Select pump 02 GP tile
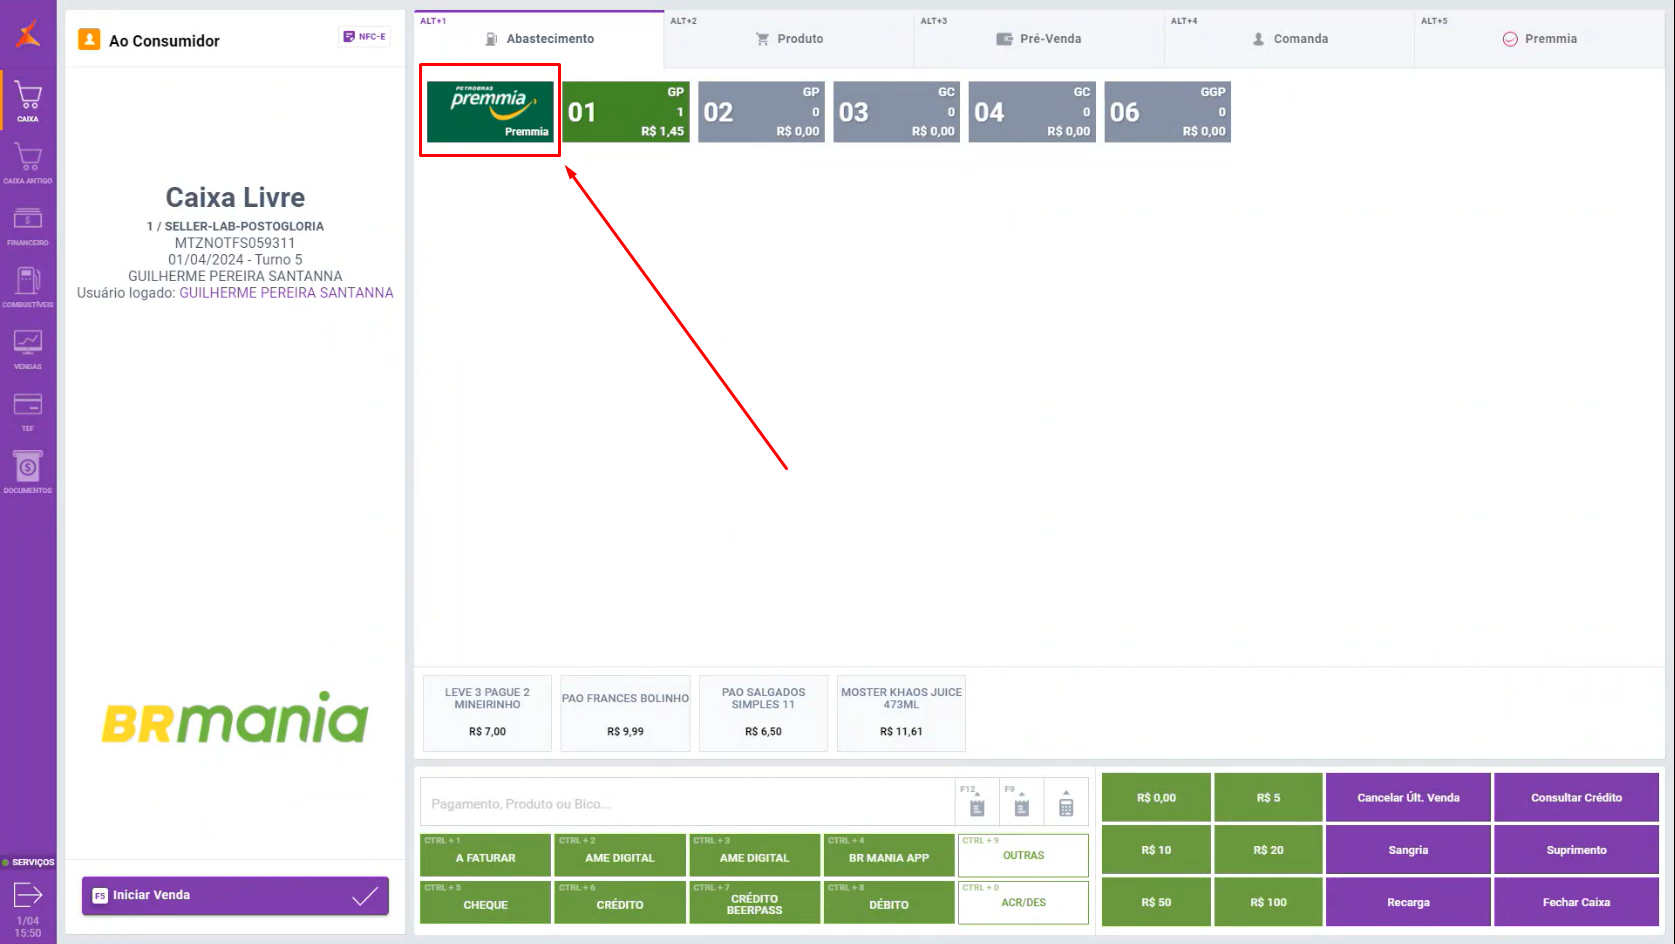1675x944 pixels. 761,111
